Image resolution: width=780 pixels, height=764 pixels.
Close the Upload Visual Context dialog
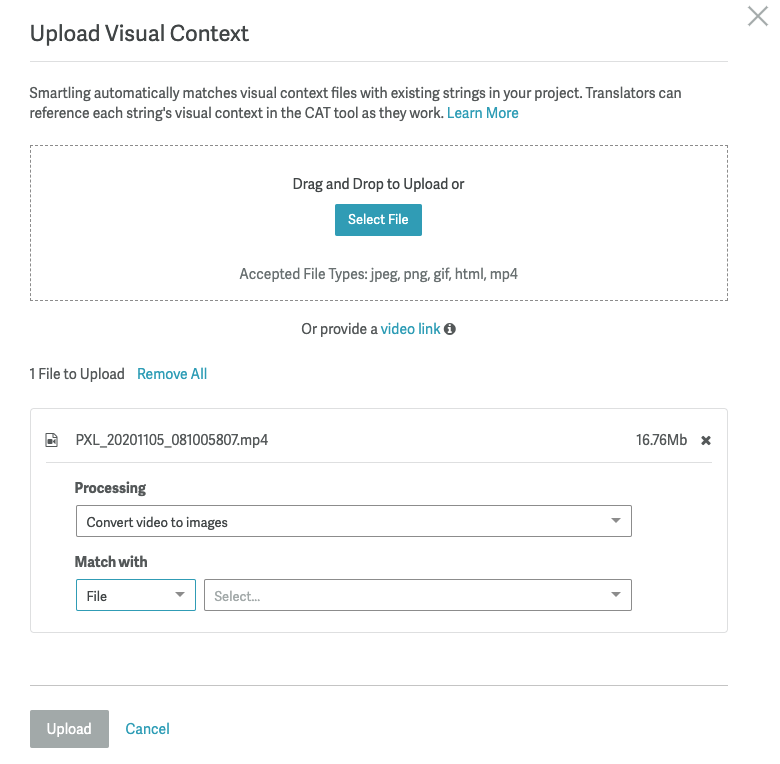coord(758,16)
